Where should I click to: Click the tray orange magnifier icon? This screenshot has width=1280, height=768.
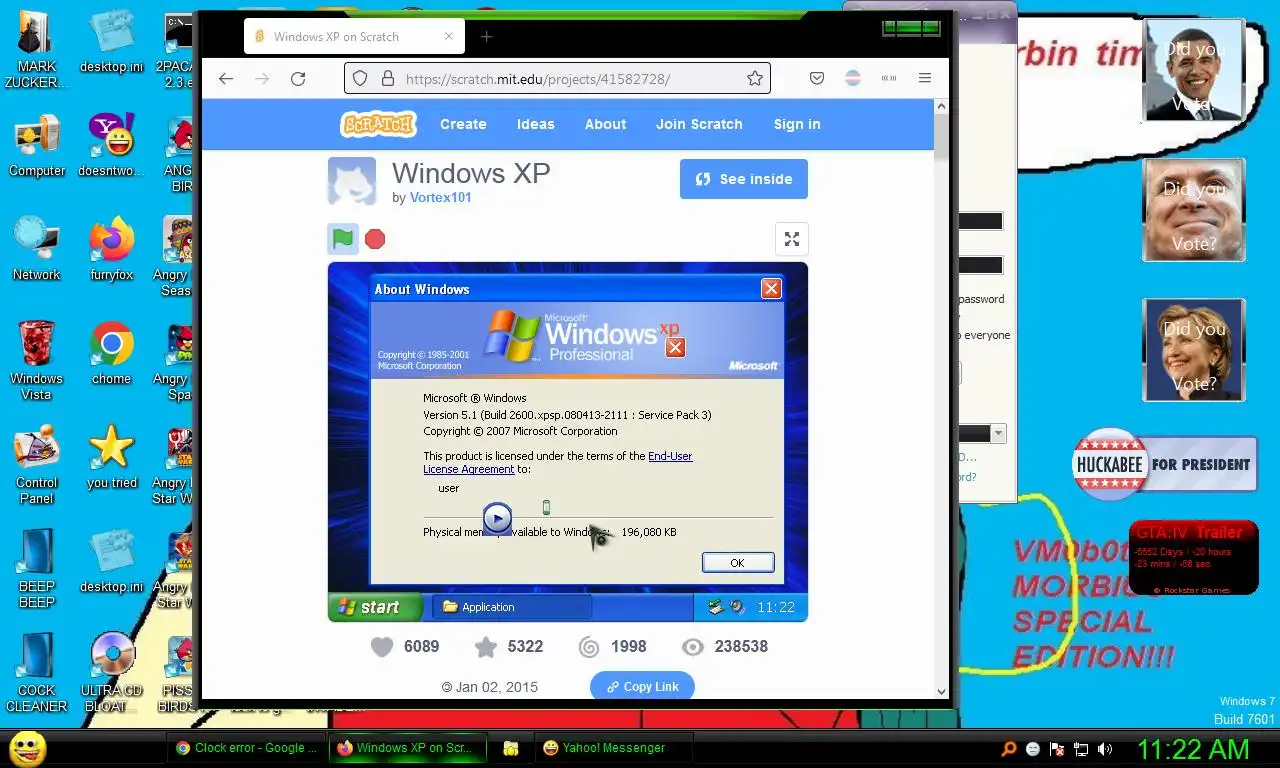pyautogui.click(x=1010, y=749)
